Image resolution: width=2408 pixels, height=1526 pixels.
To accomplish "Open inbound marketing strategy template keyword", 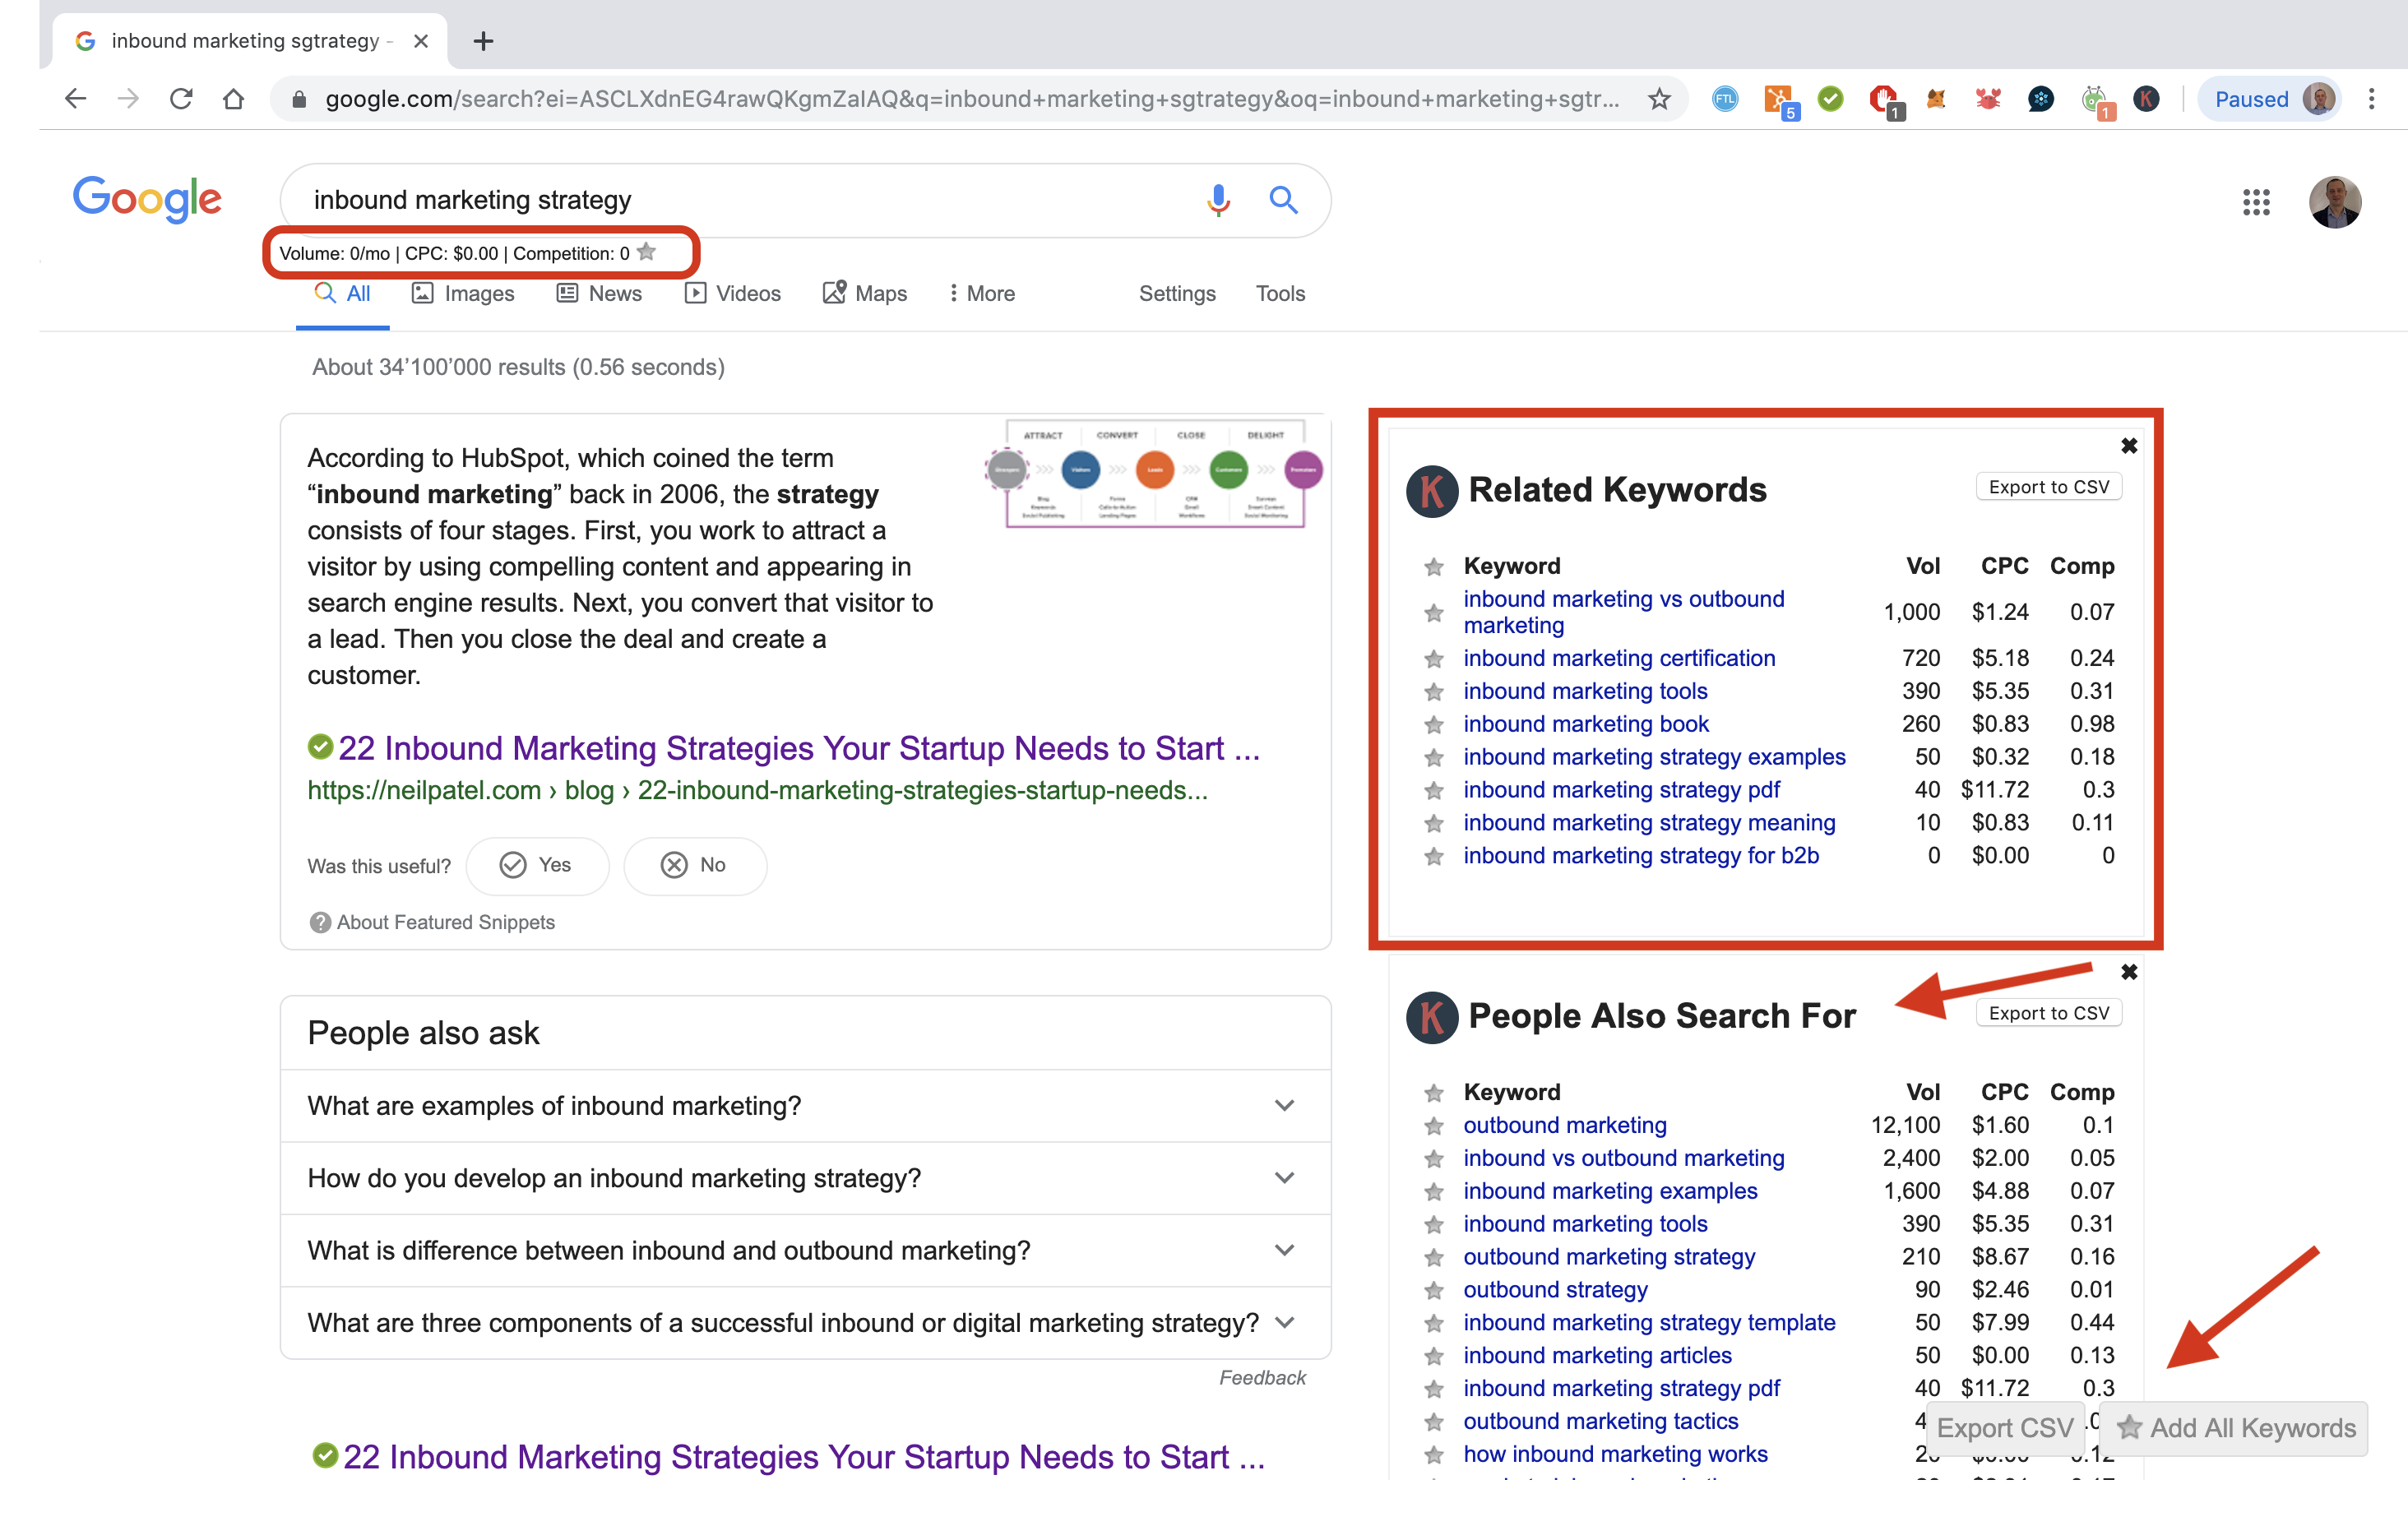I will (x=1649, y=1322).
